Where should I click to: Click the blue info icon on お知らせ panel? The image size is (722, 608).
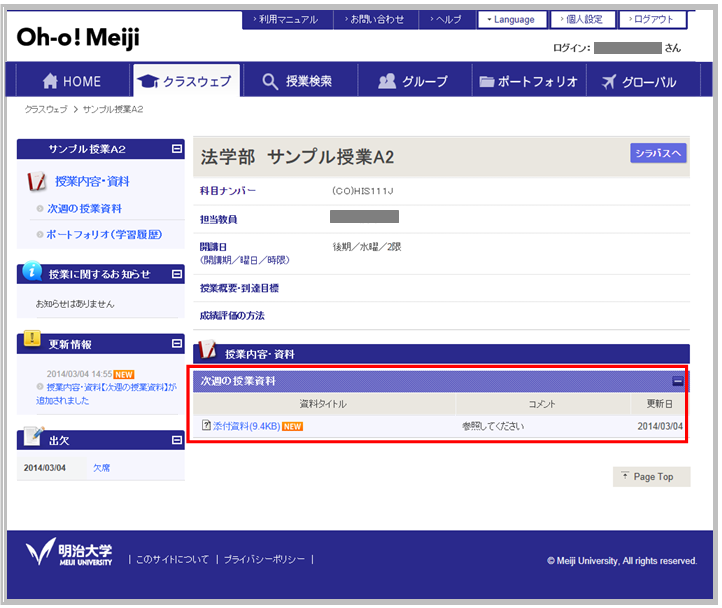[x=32, y=271]
